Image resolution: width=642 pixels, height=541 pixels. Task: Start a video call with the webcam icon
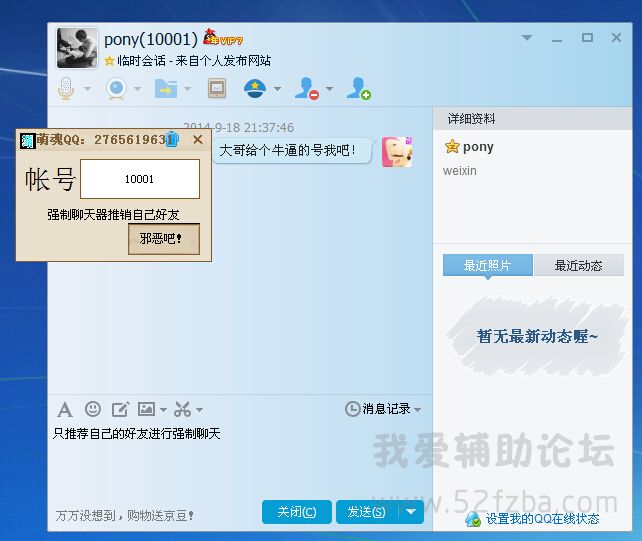(116, 88)
